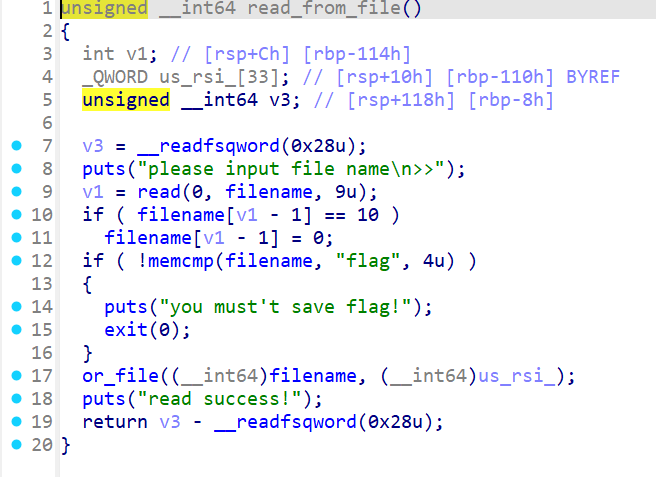Click the us_rsi_[33] array declaration
Viewport: 656px width, 477px height.
pyautogui.click(x=219, y=77)
